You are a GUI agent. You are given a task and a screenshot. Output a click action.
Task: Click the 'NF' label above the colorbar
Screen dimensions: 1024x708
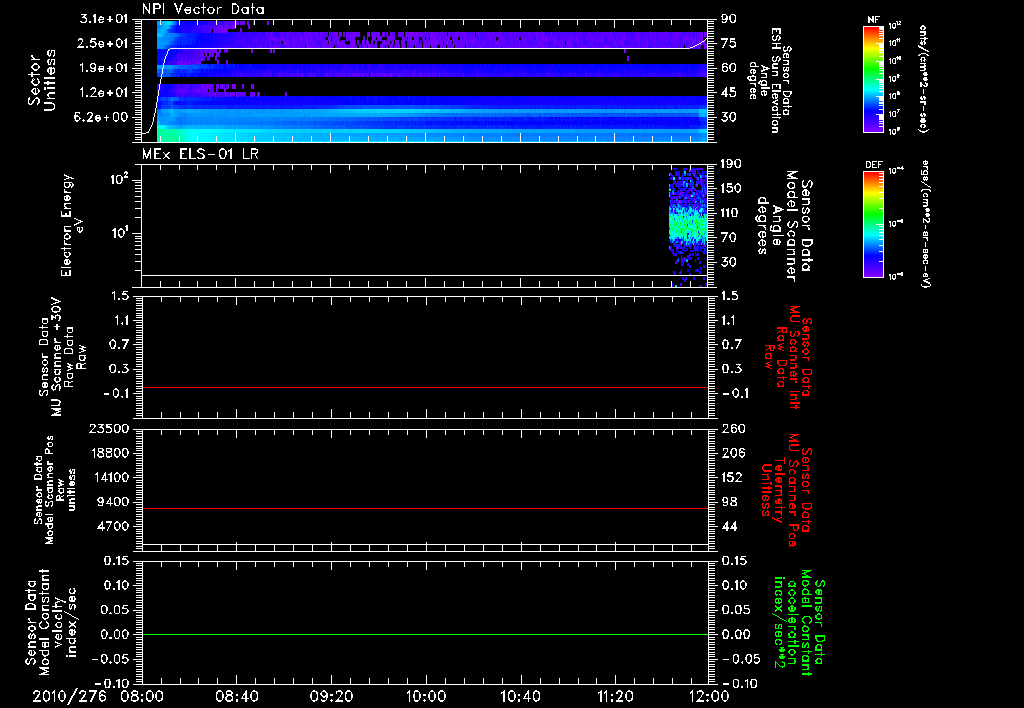click(873, 20)
